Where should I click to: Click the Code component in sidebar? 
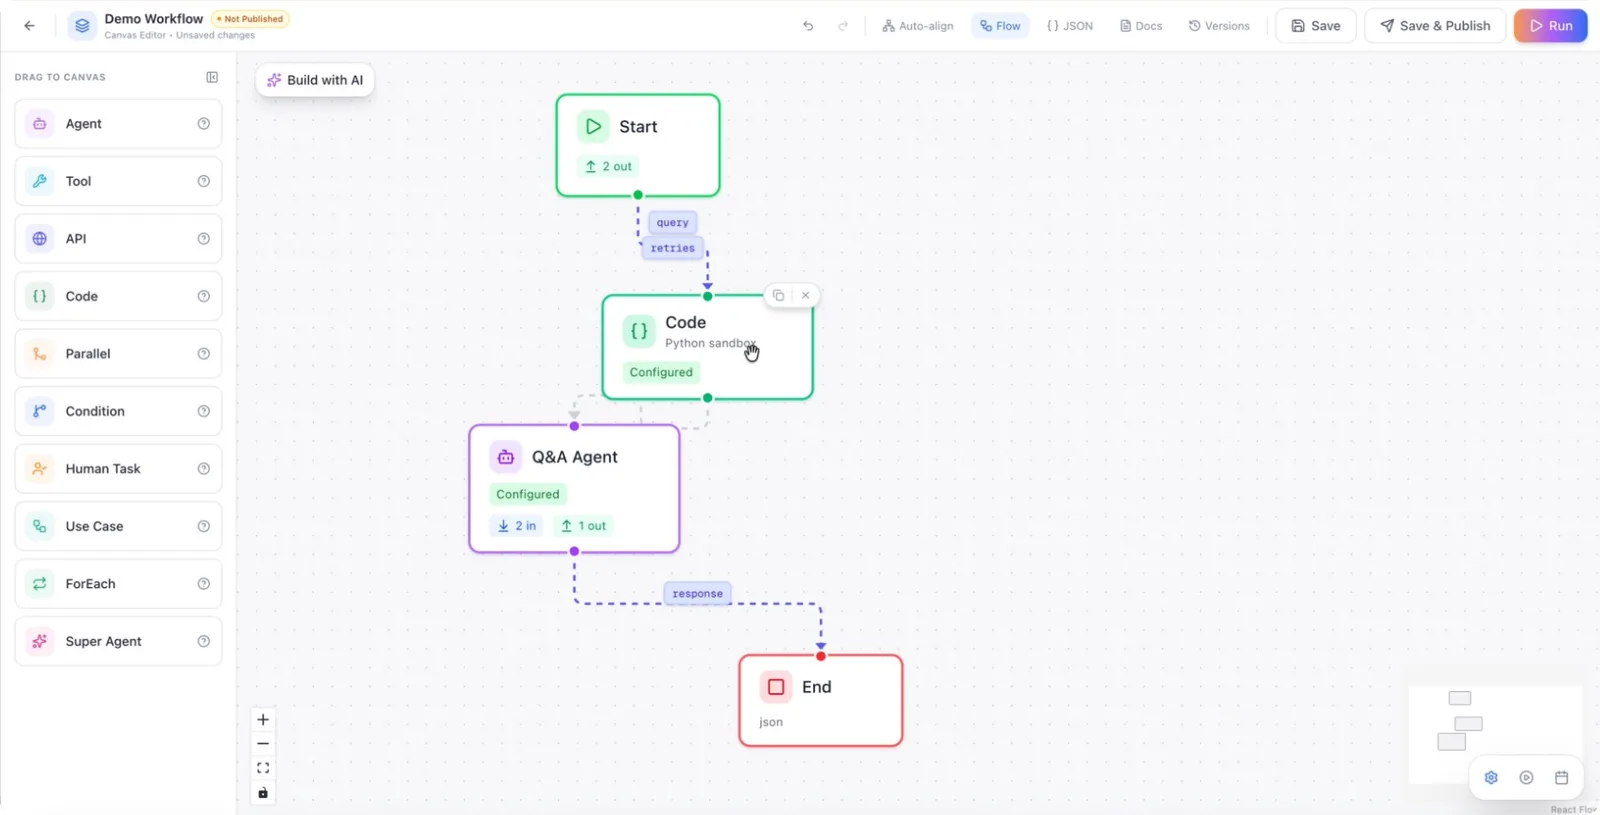(x=118, y=296)
